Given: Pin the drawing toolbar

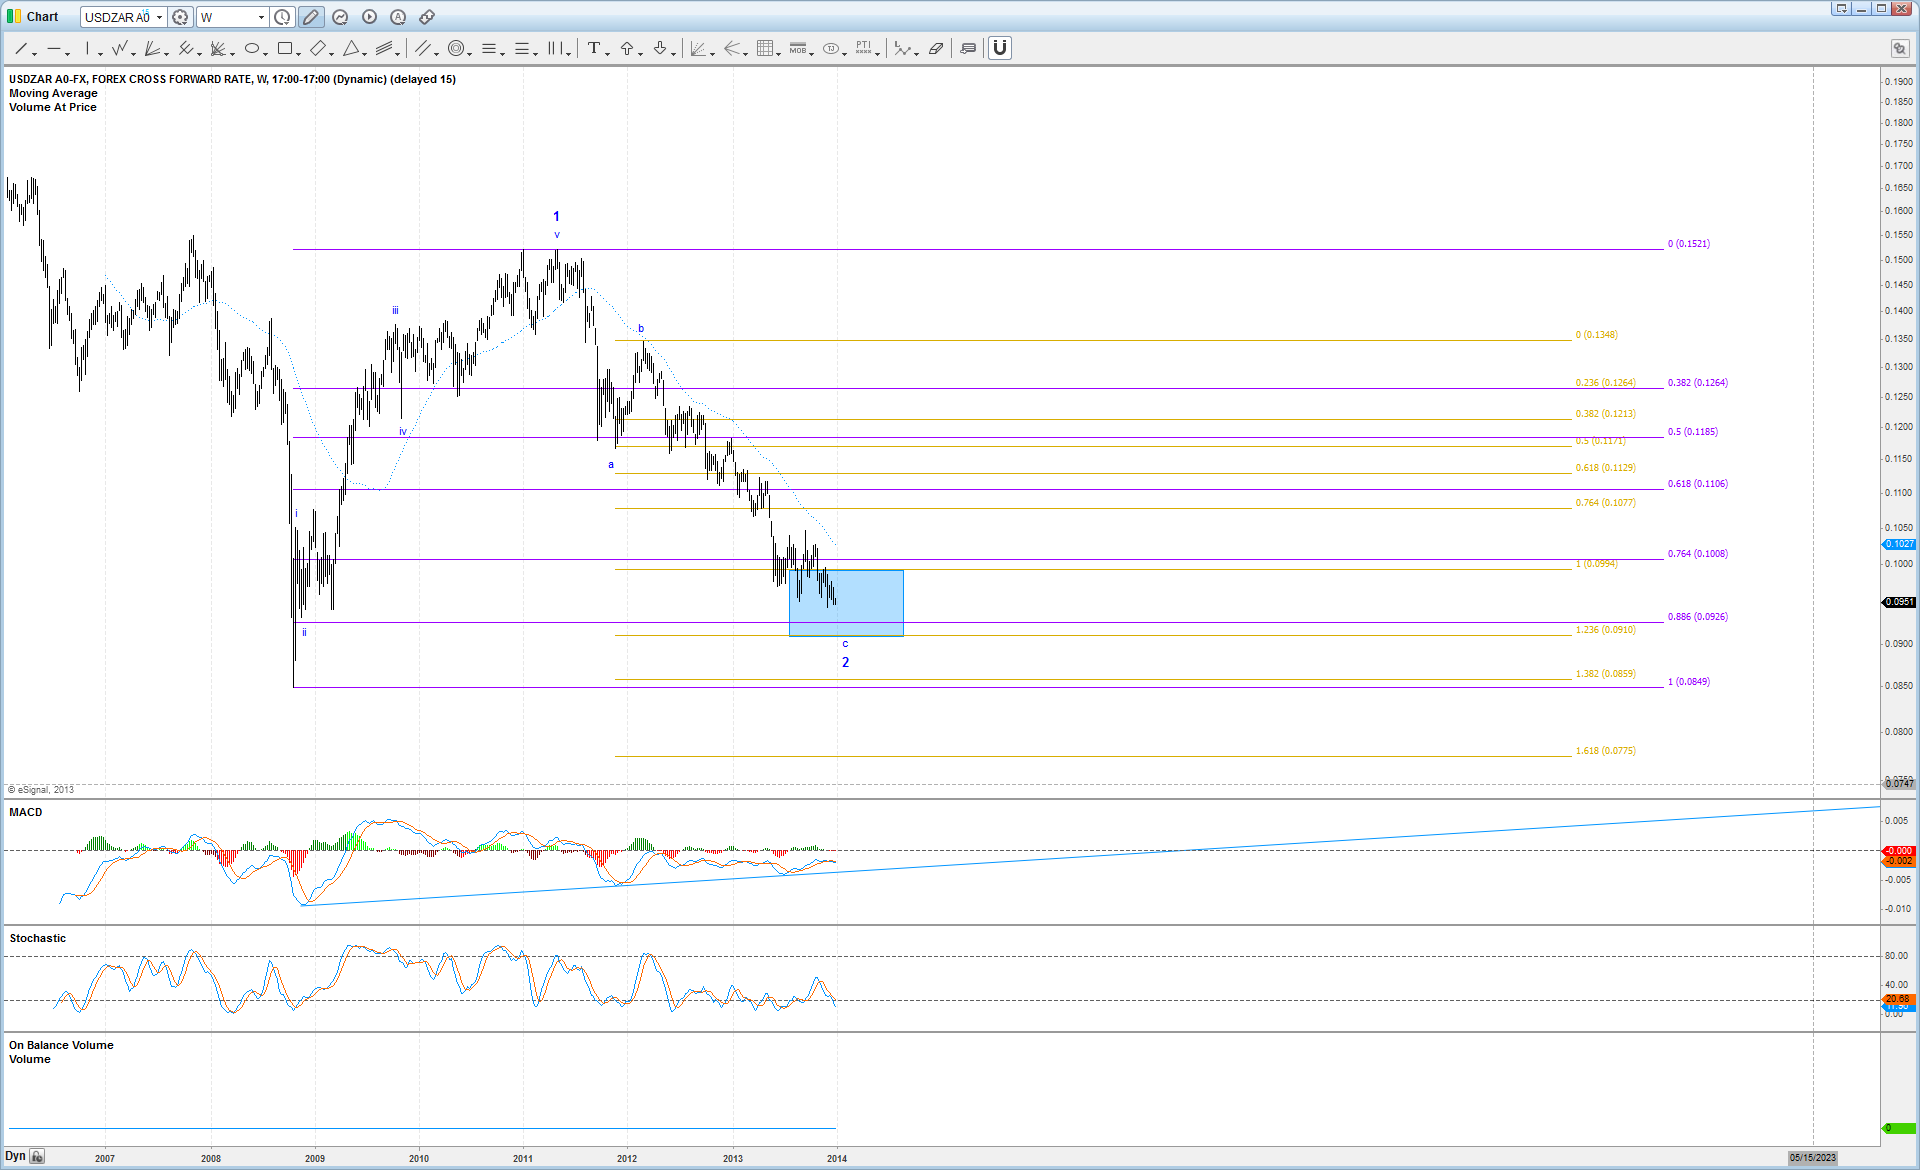Looking at the screenshot, I should coord(1899,48).
